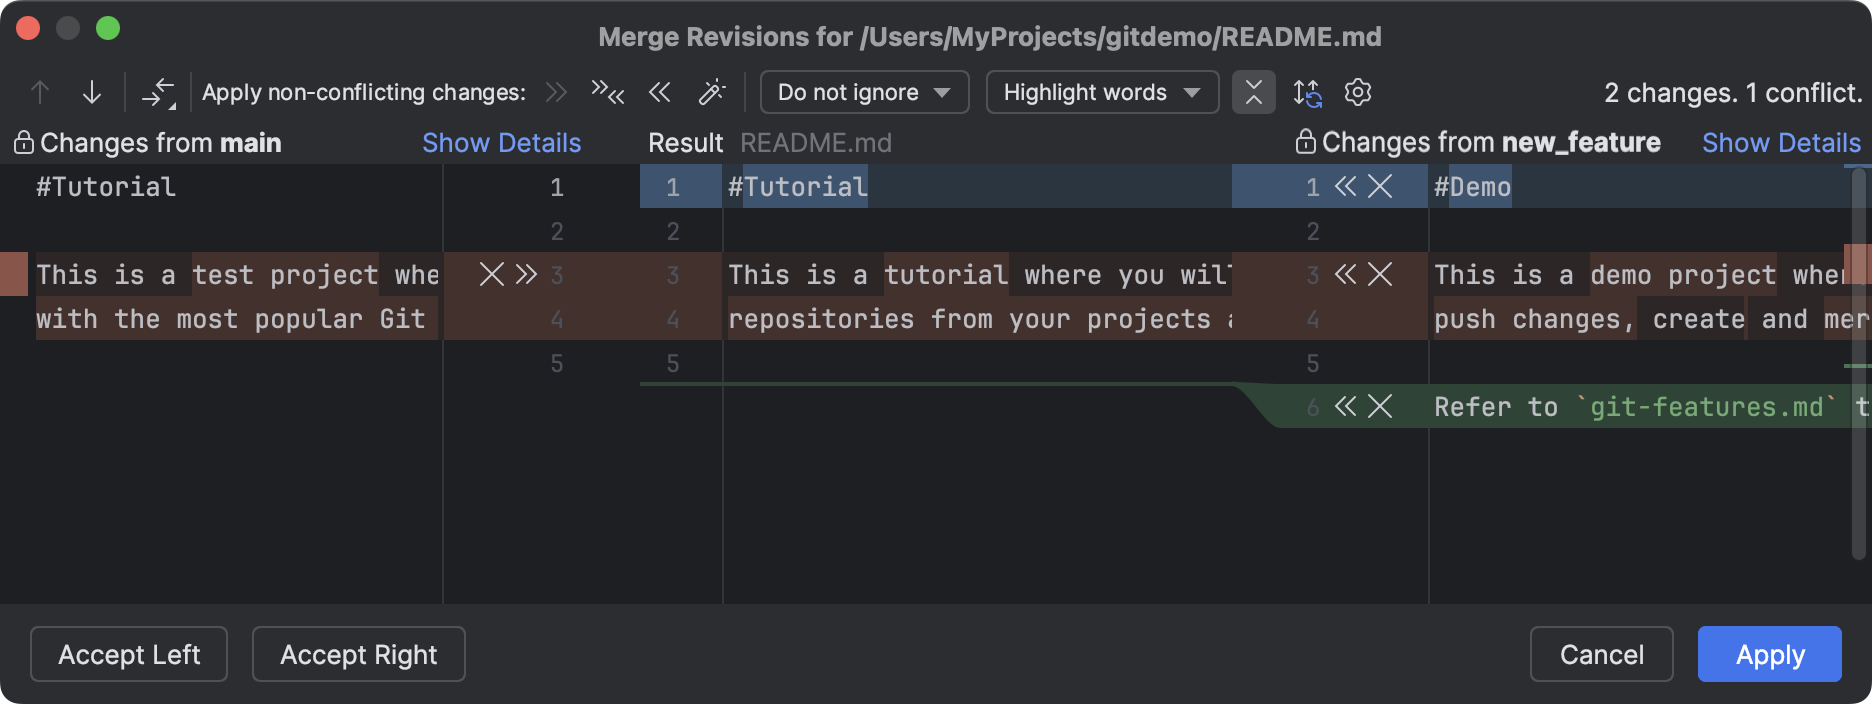Resolve simple conflicts with magic wand
This screenshot has height=704, width=1872.
(x=711, y=93)
